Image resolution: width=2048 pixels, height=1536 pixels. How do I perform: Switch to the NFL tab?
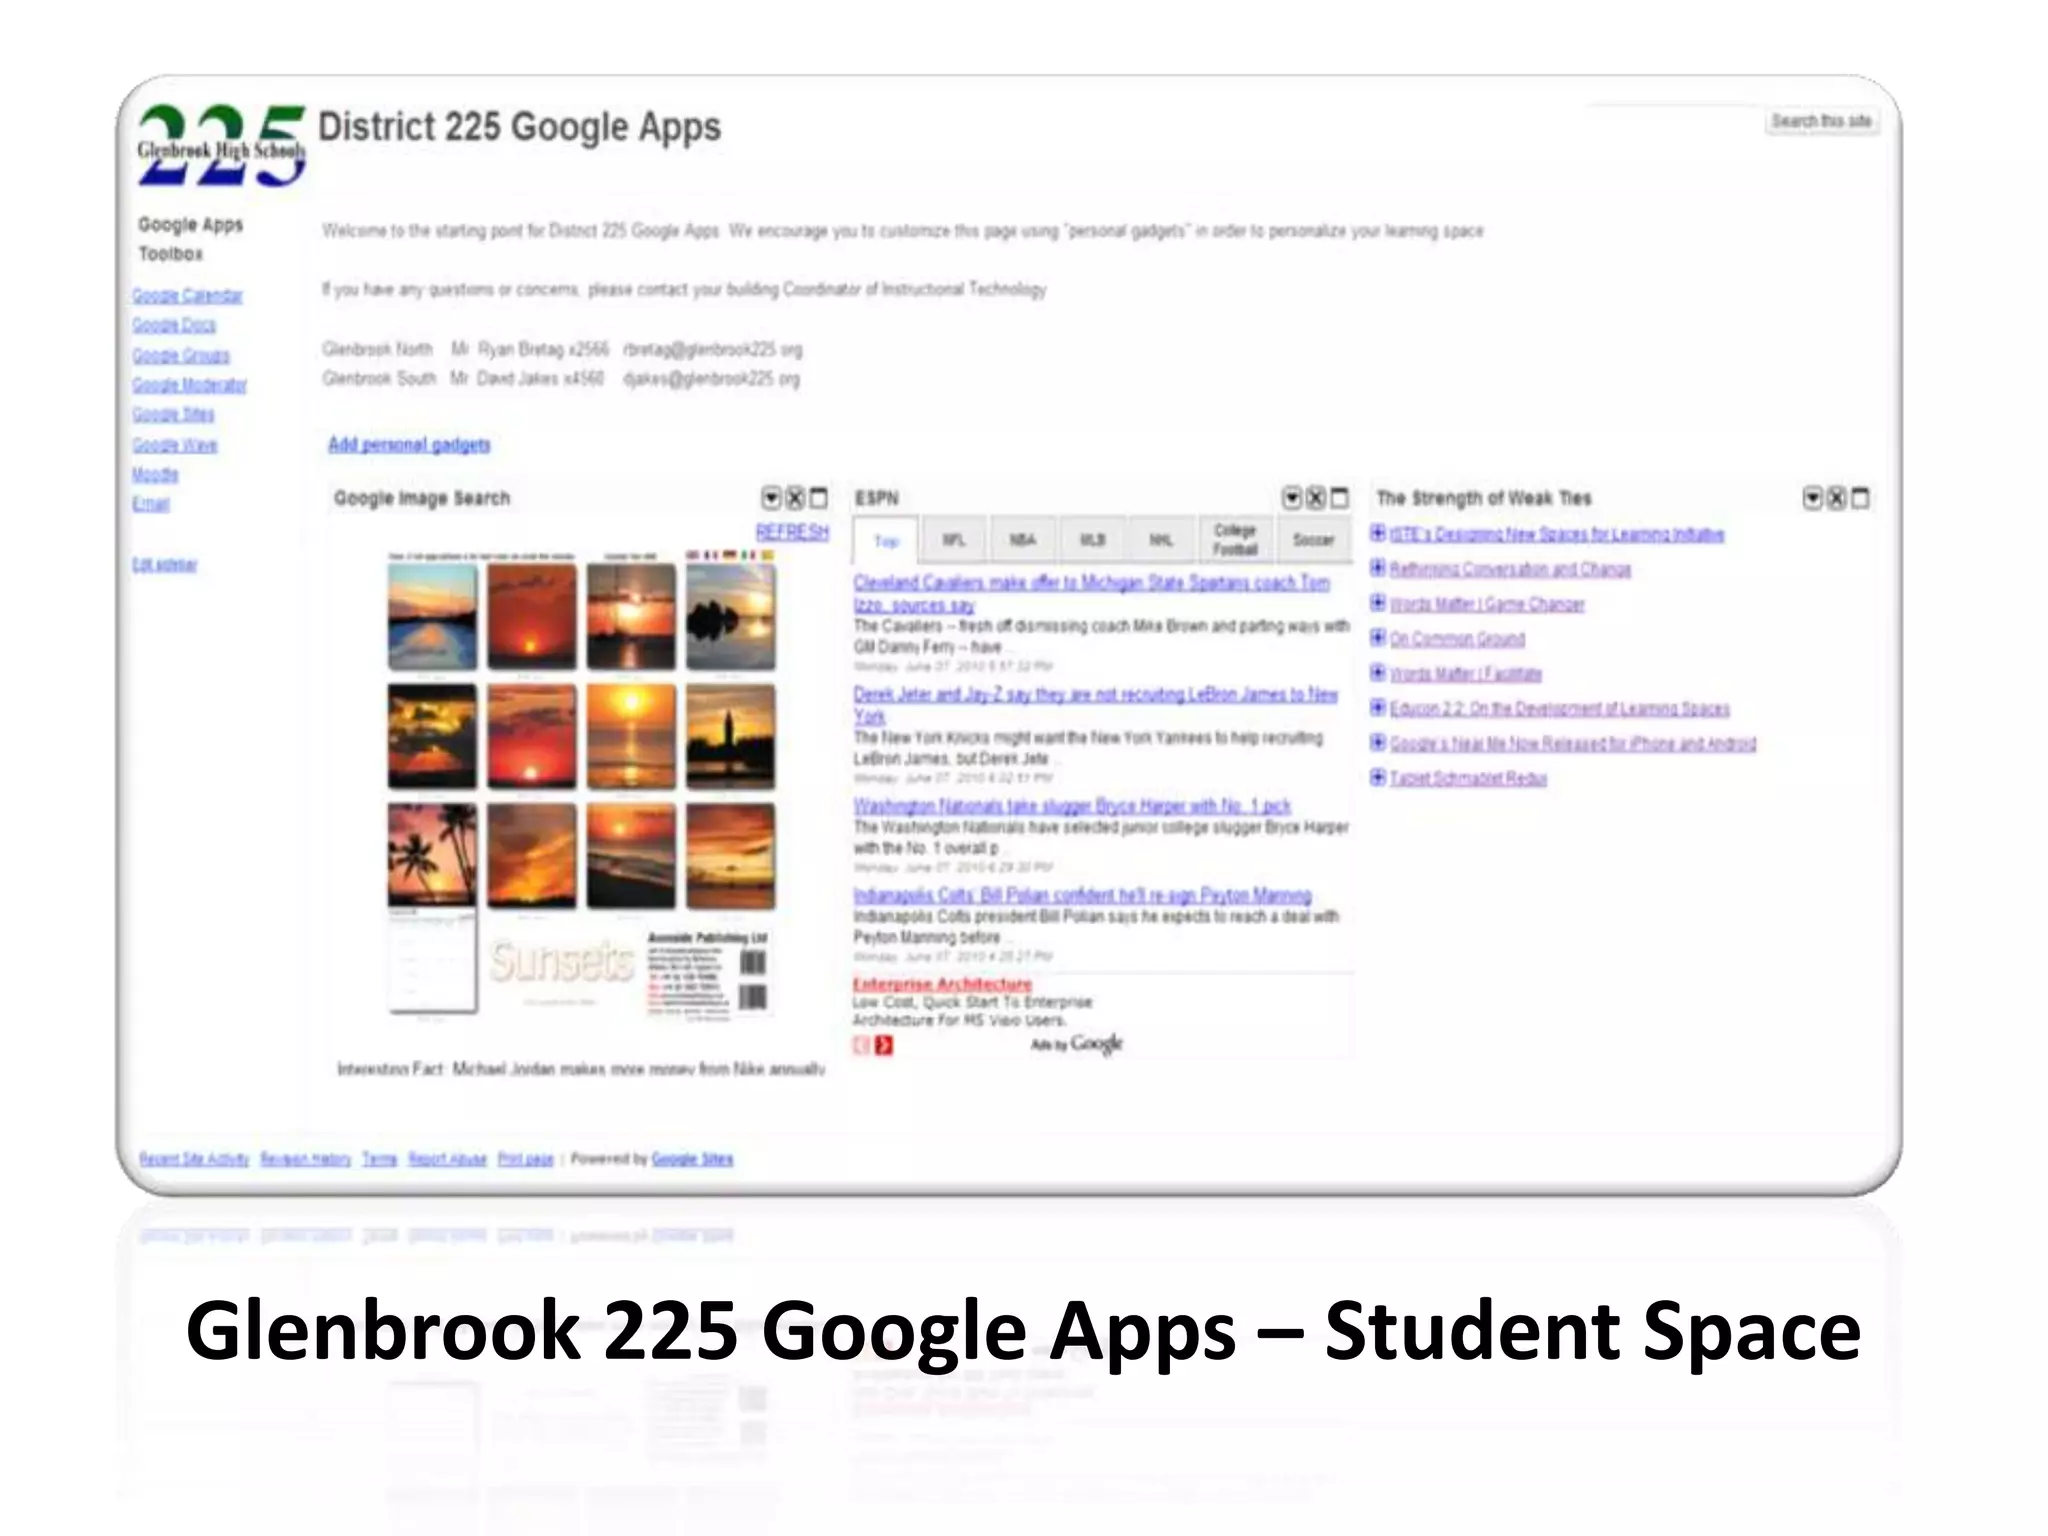click(954, 540)
